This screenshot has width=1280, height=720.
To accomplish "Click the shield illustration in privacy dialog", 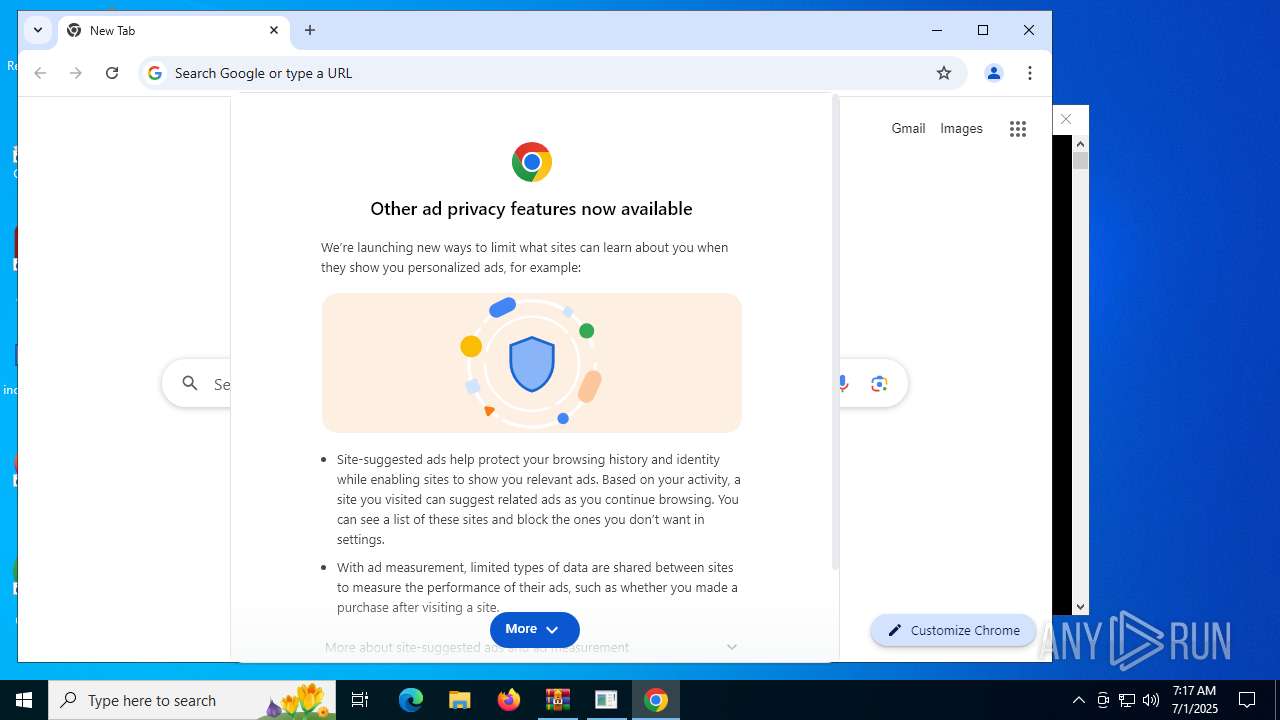I will [x=532, y=363].
